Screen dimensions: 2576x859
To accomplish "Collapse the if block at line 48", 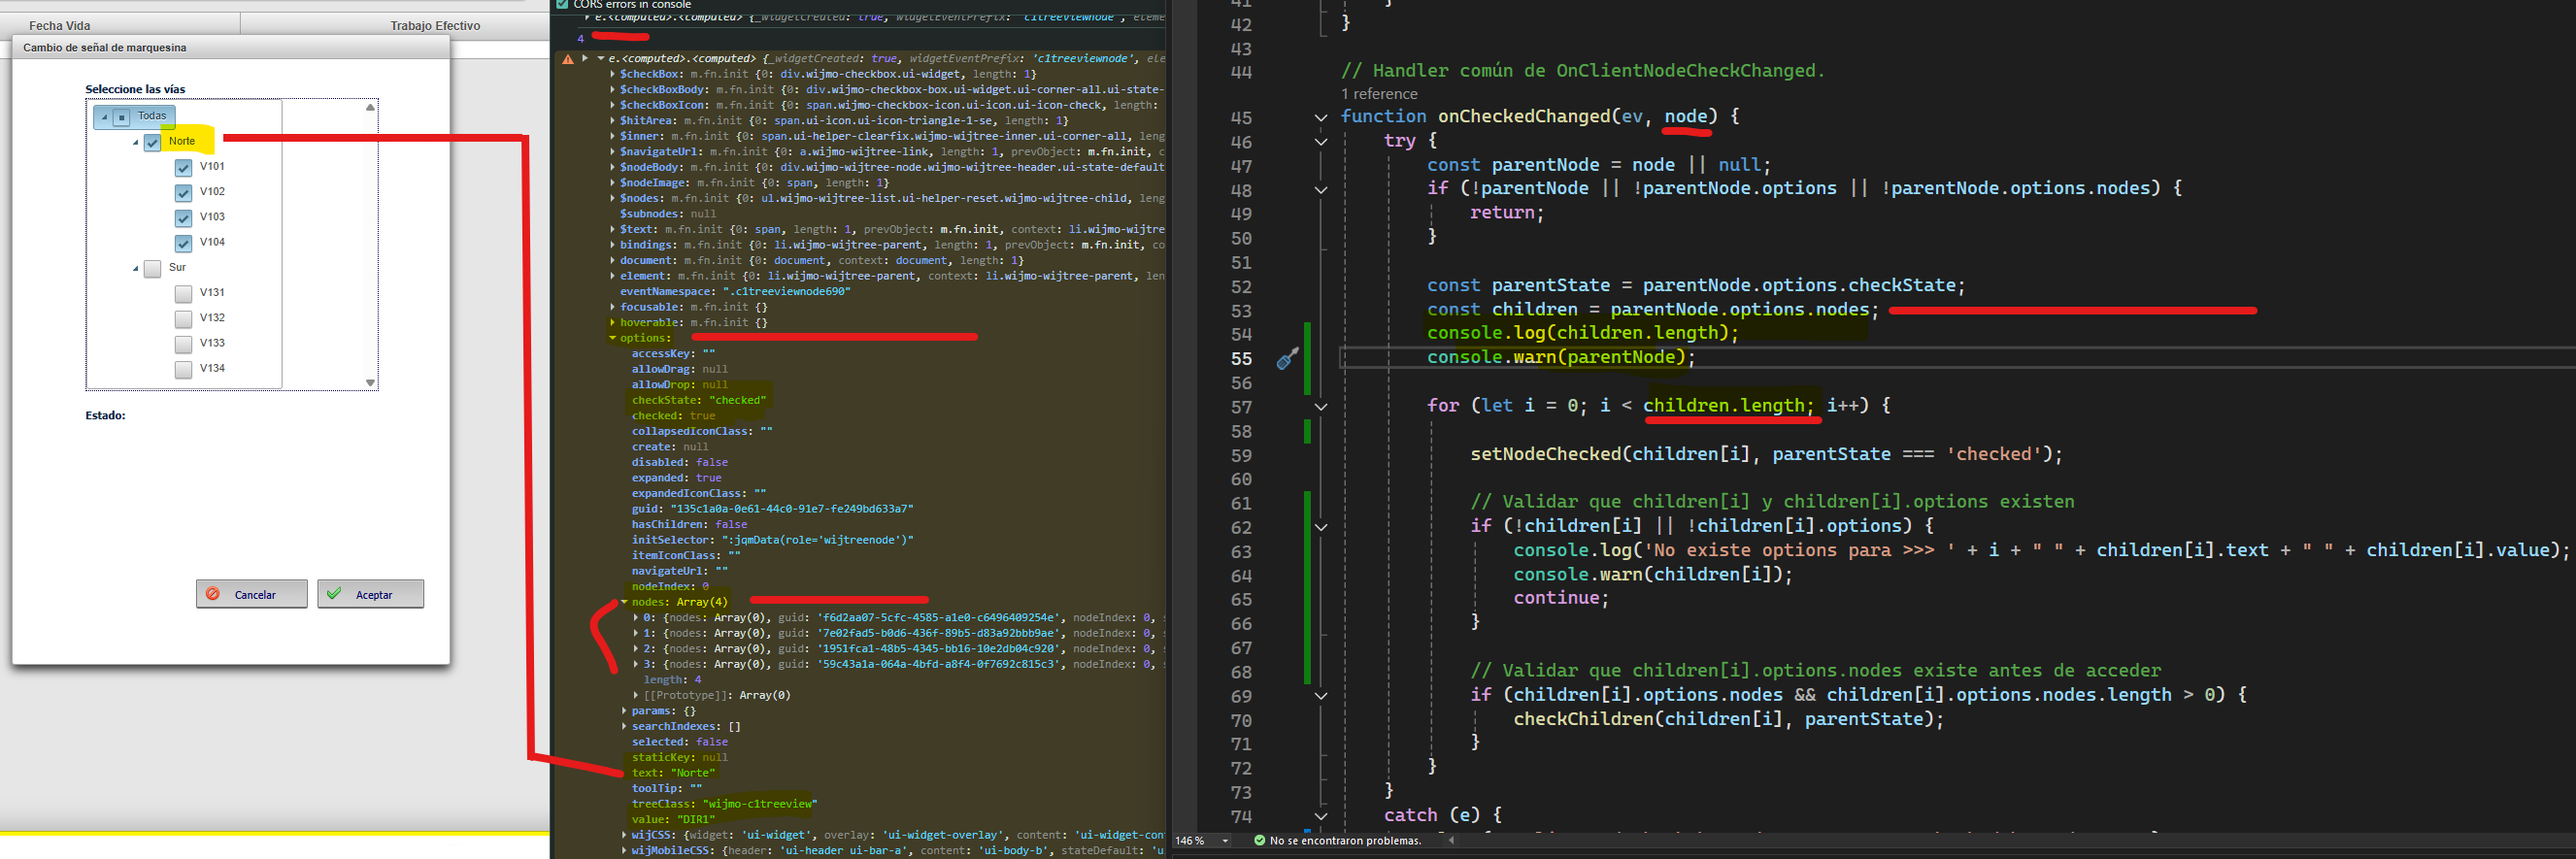I will (x=1321, y=190).
